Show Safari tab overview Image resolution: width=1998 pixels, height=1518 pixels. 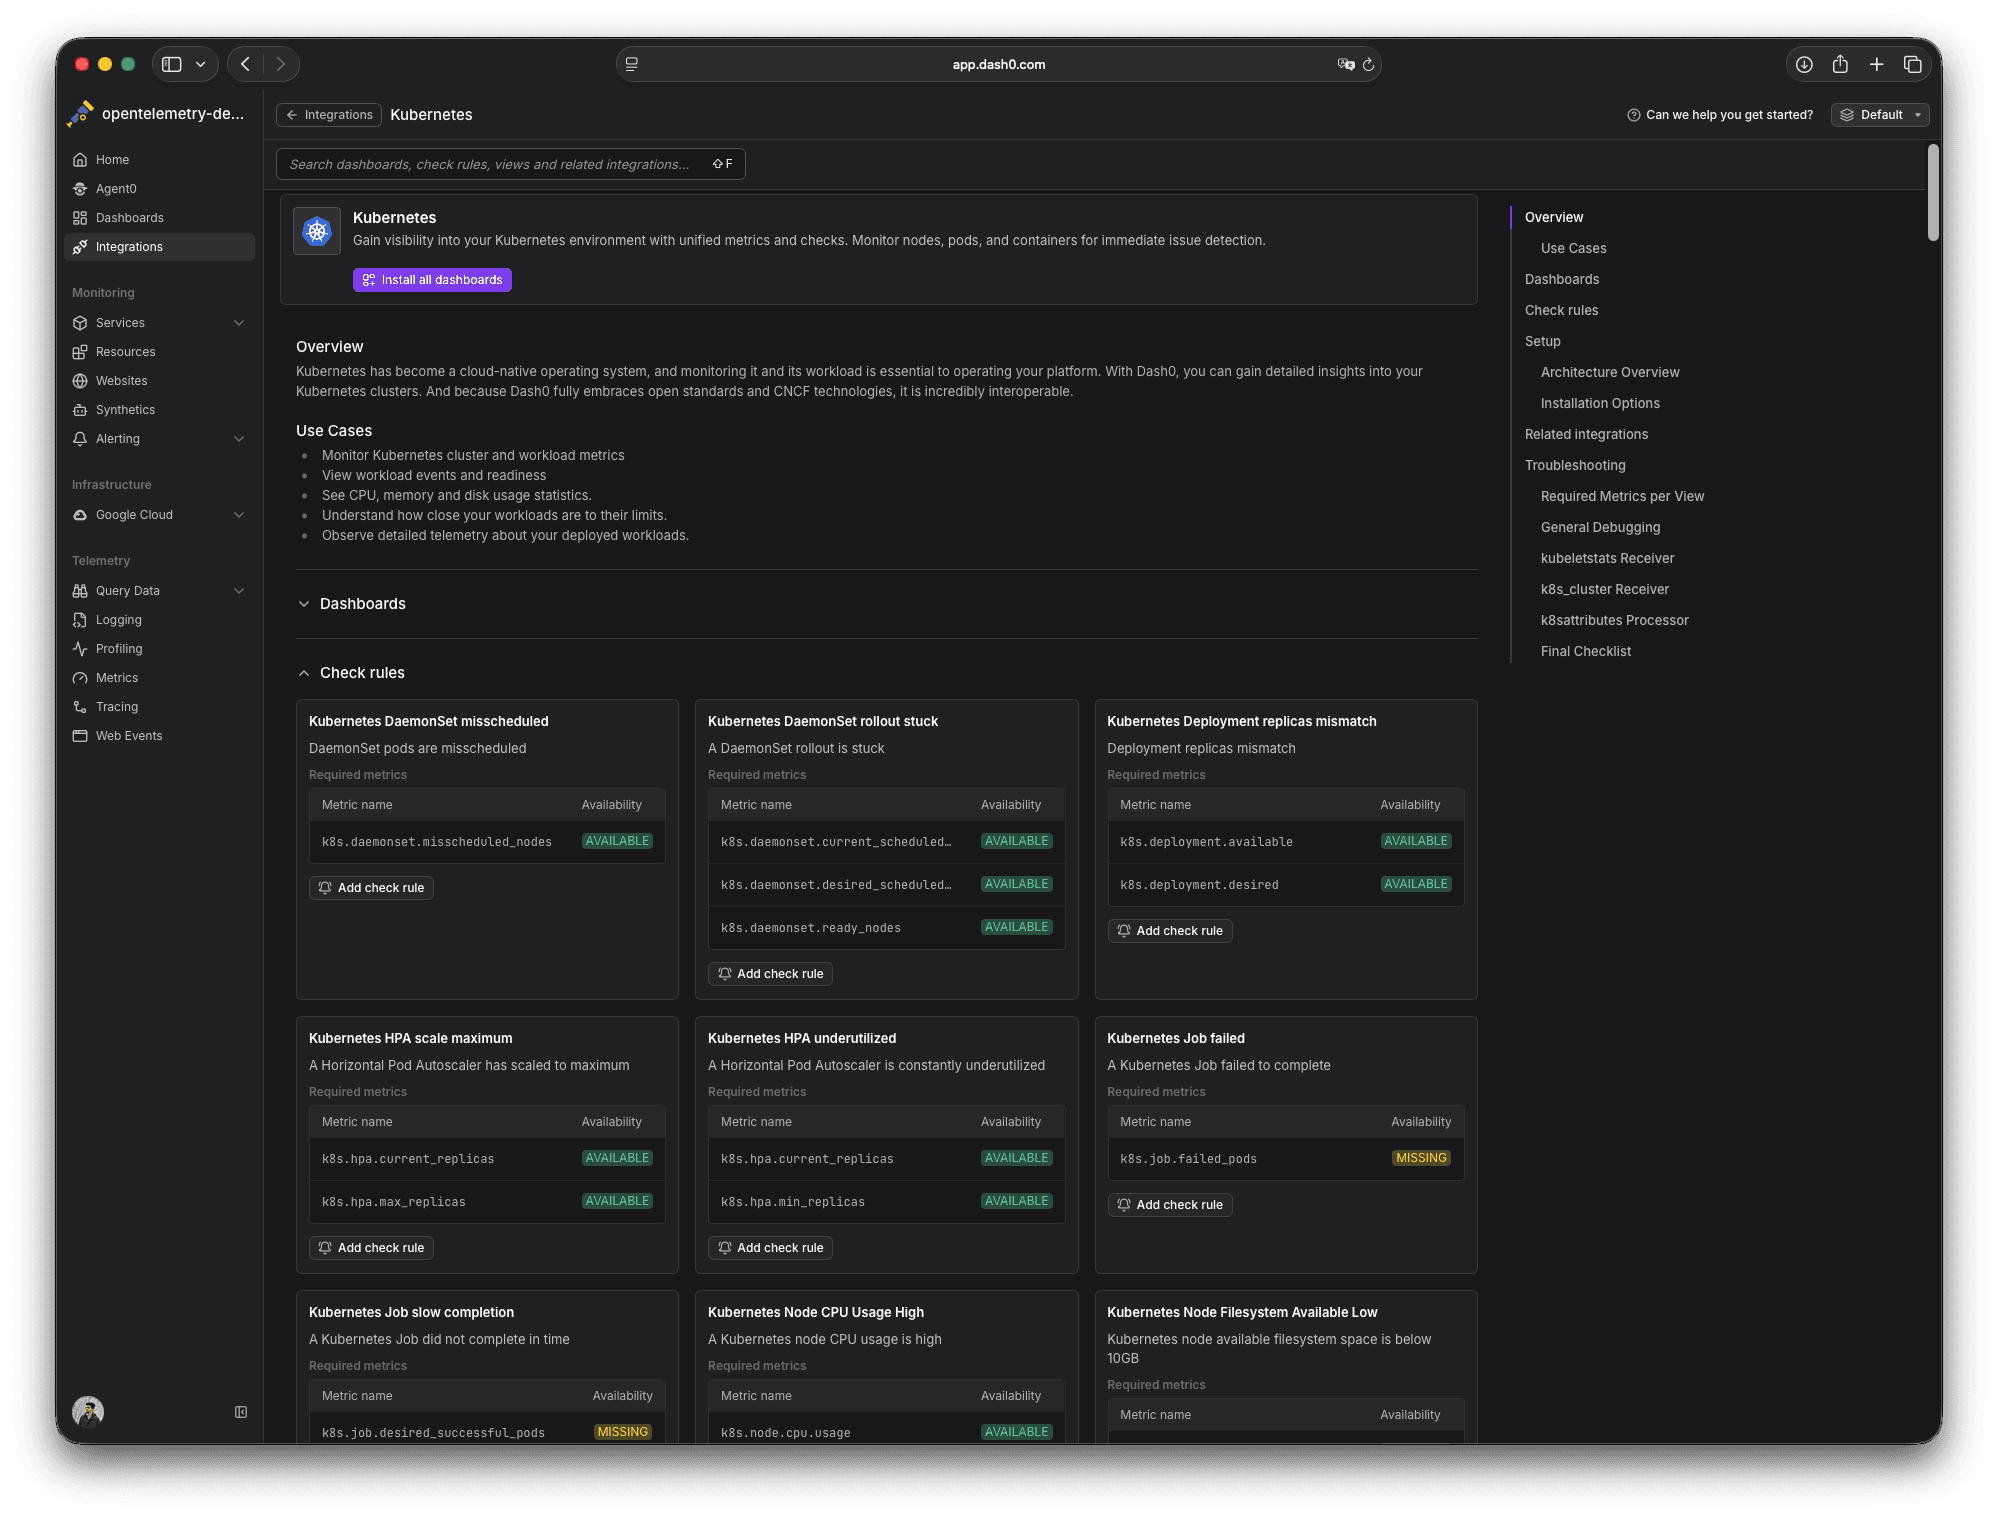coord(1913,64)
